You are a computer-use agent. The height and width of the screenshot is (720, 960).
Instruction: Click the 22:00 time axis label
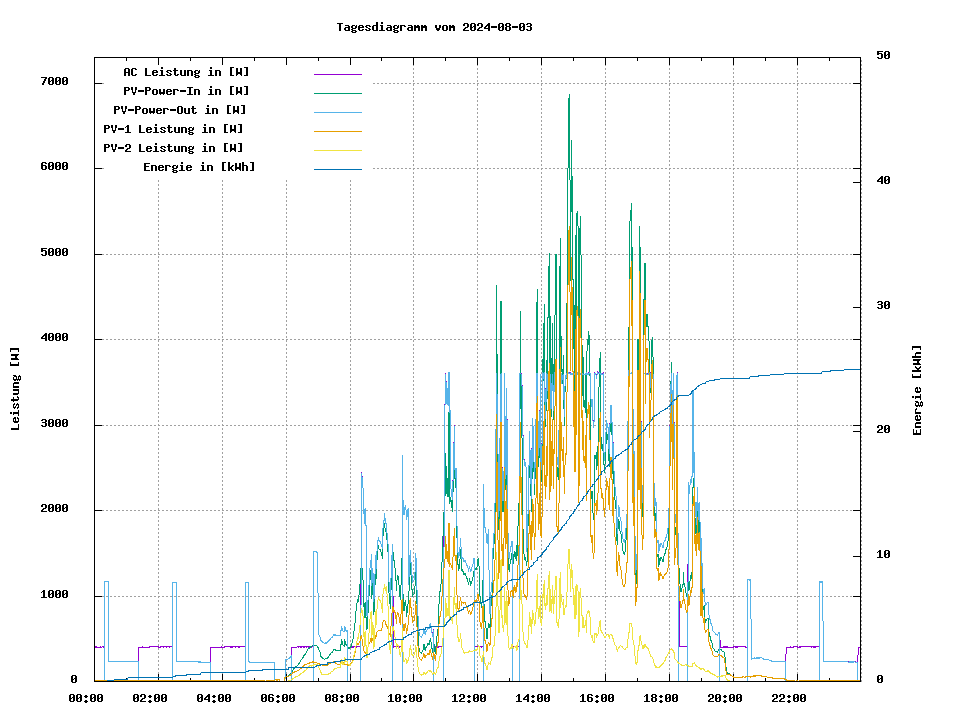point(789,698)
